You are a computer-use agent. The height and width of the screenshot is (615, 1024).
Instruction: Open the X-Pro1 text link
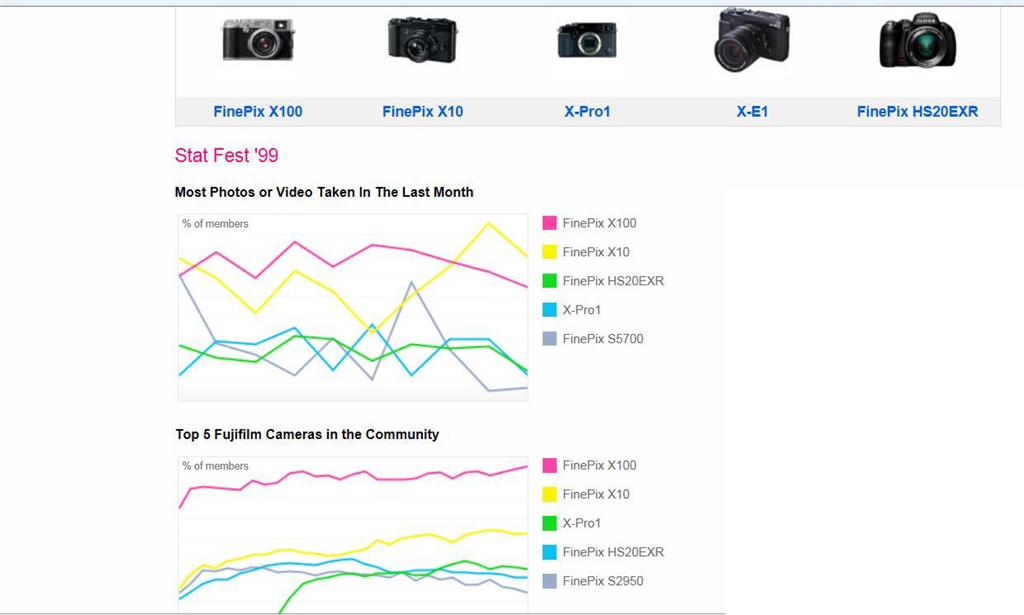587,112
